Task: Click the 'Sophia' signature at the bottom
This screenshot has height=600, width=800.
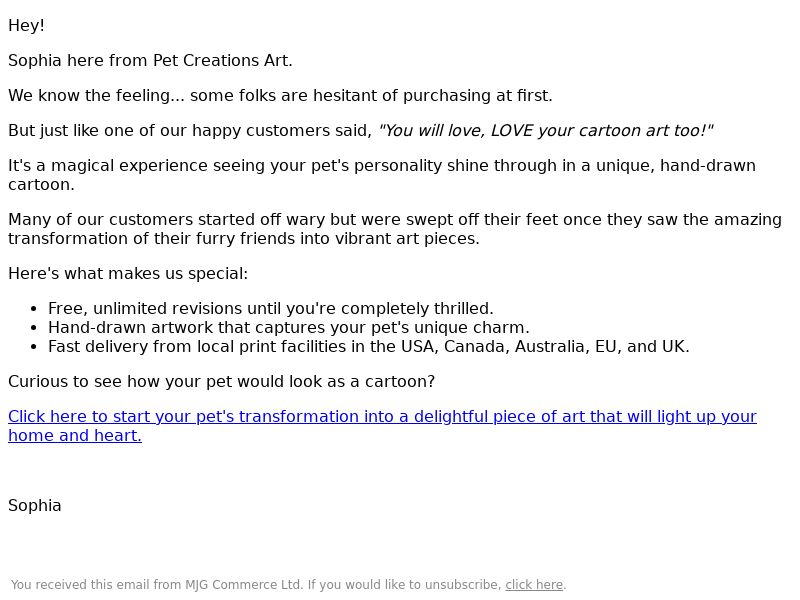Action: [35, 506]
